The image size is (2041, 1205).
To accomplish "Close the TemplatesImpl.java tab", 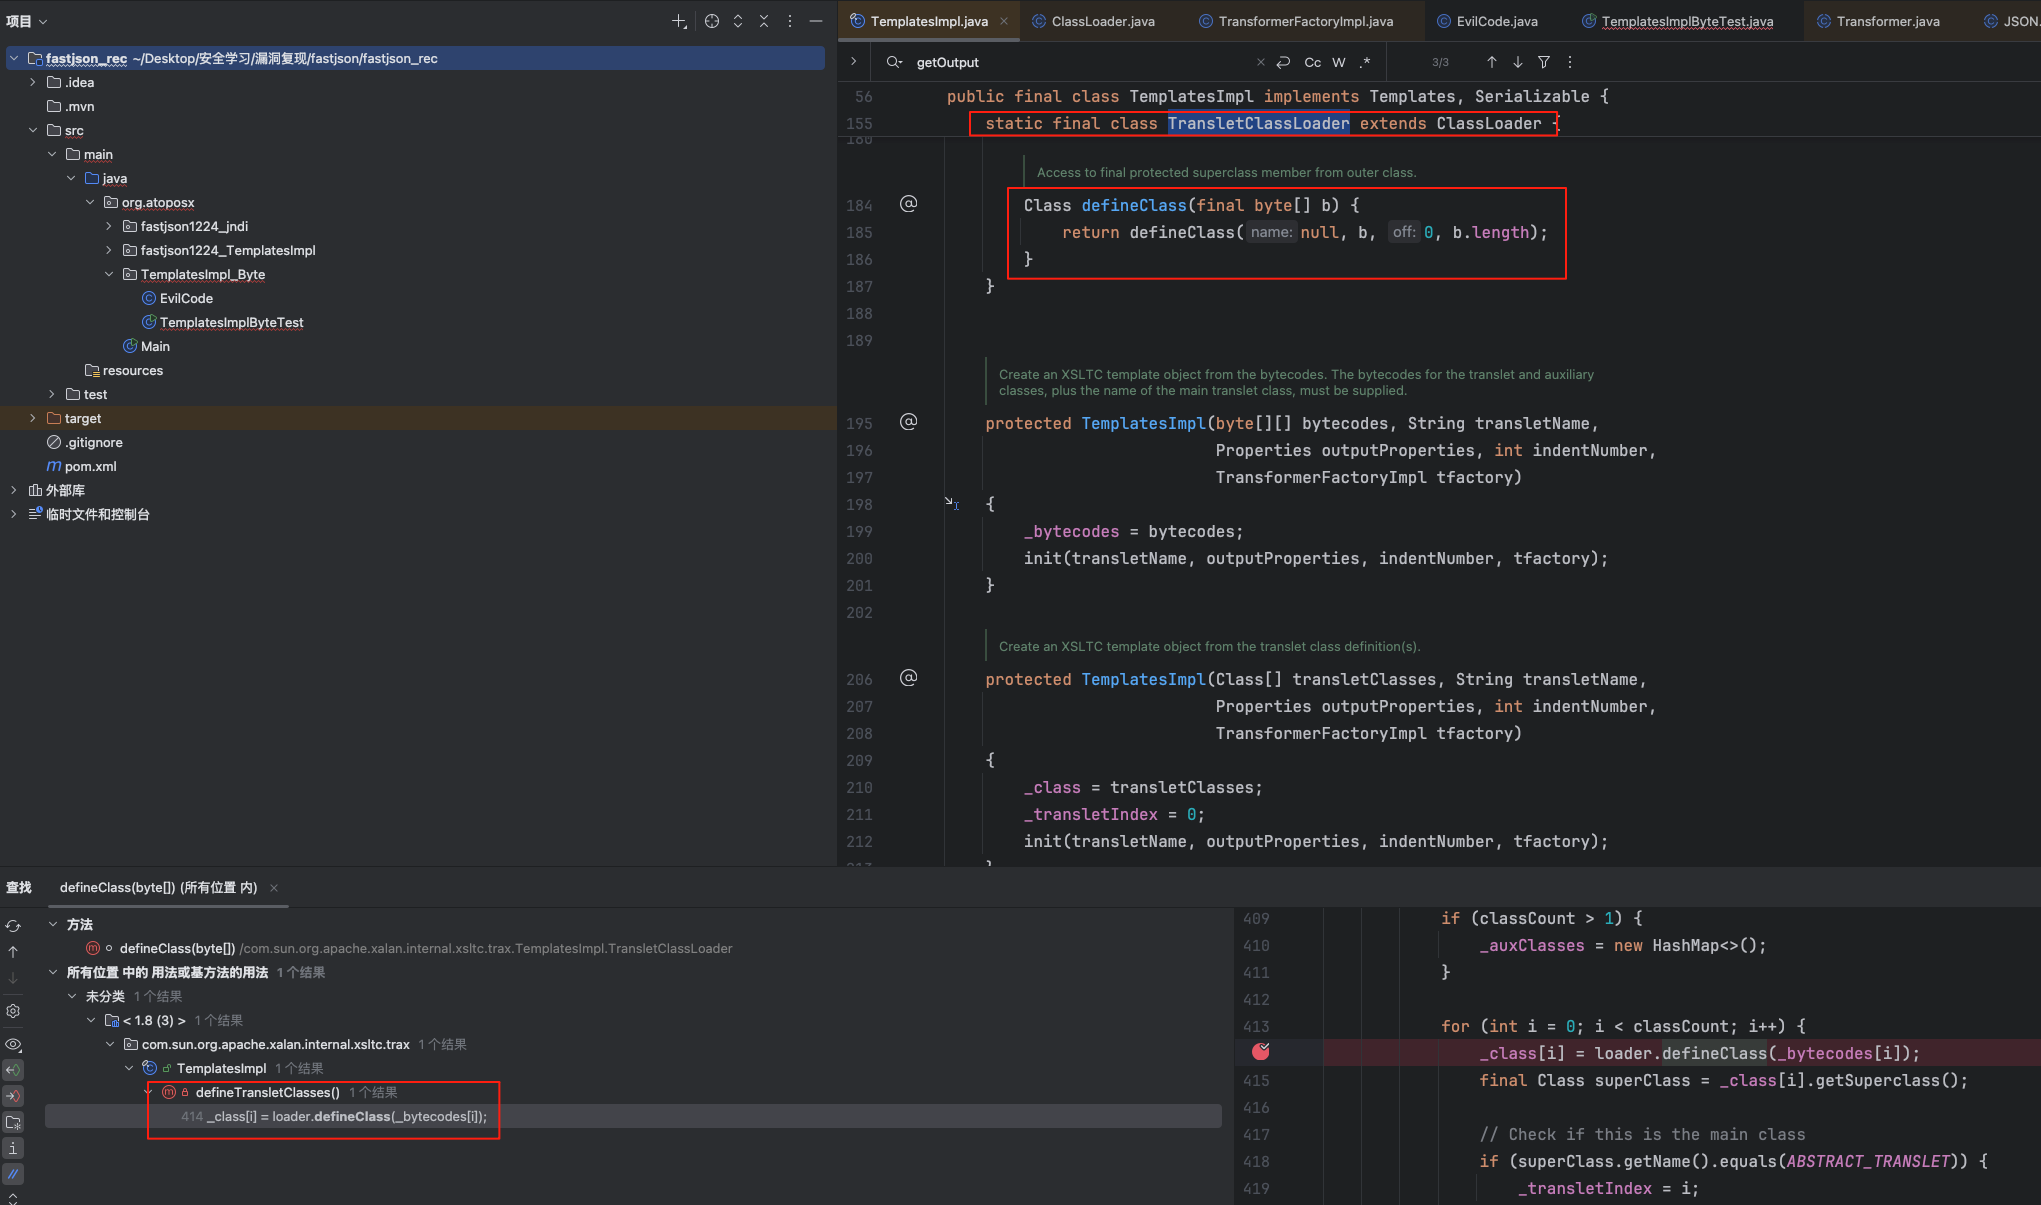I will coord(1004,21).
